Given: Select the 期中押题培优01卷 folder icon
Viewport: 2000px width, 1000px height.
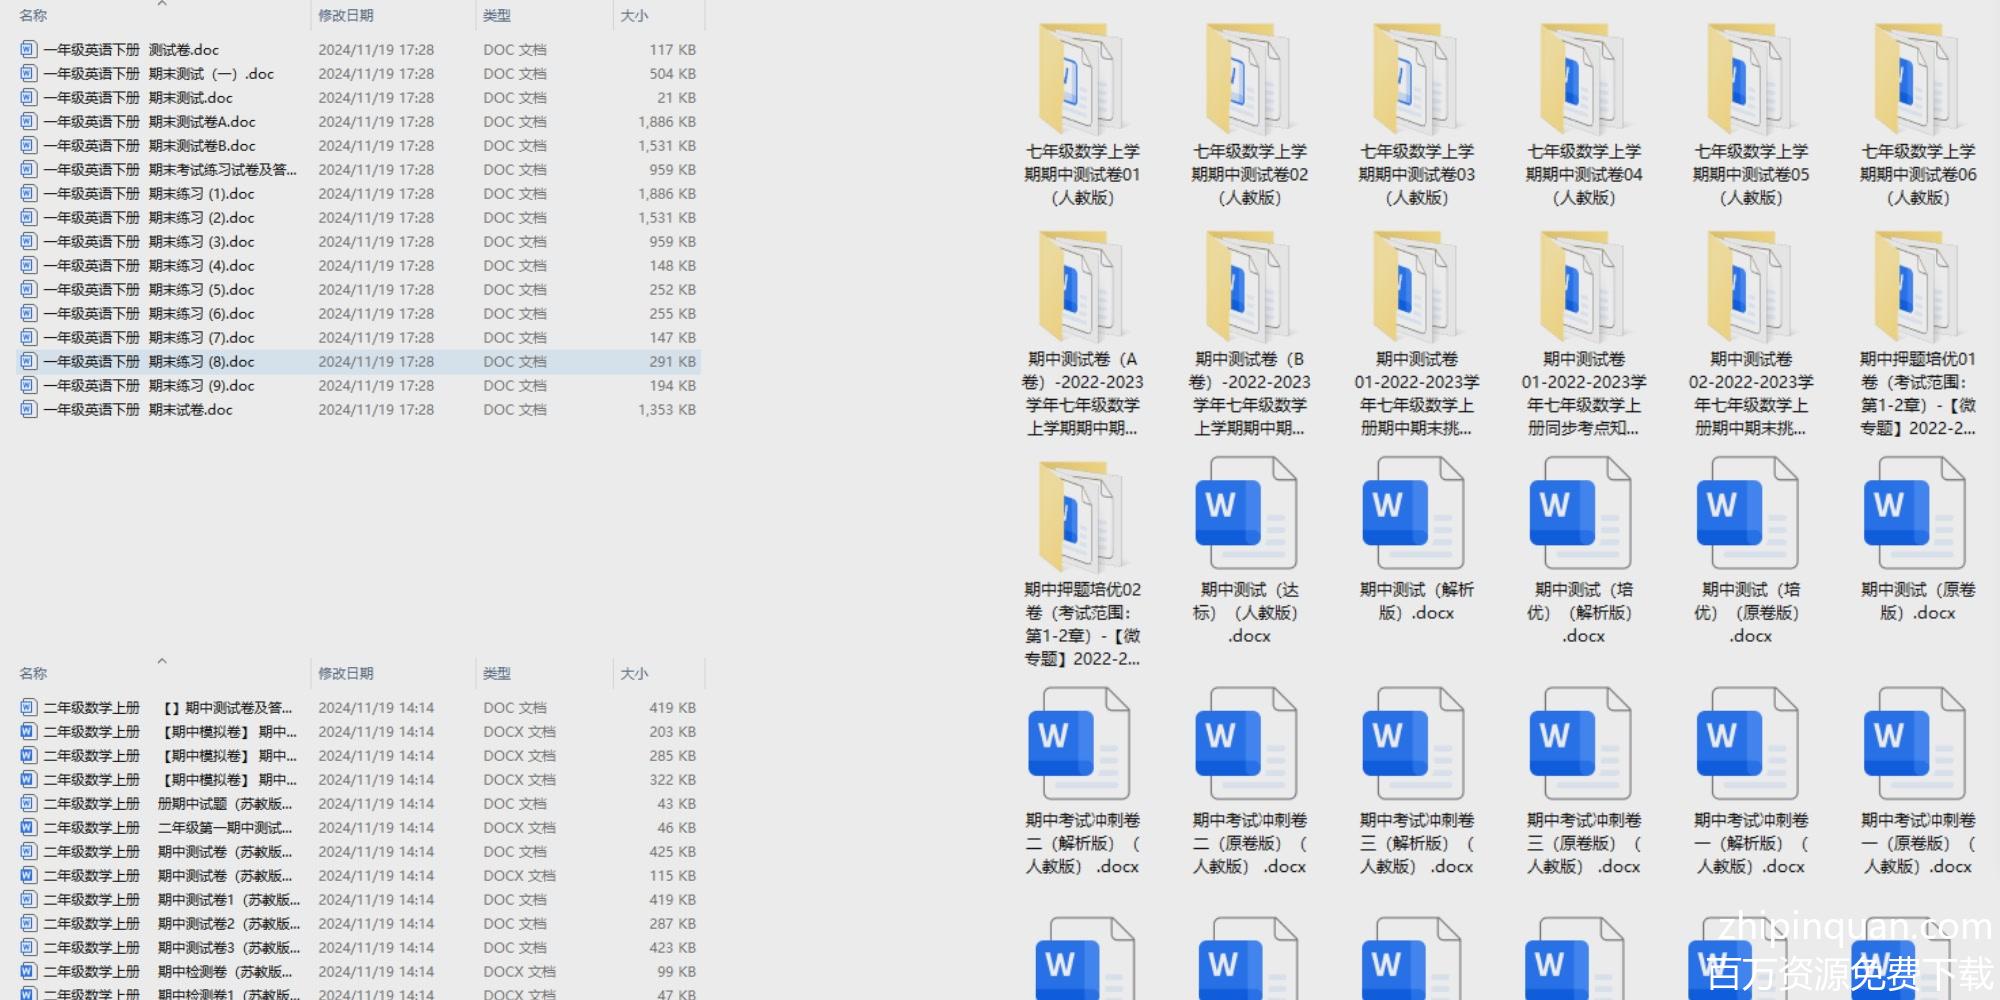Looking at the screenshot, I should (x=1917, y=290).
